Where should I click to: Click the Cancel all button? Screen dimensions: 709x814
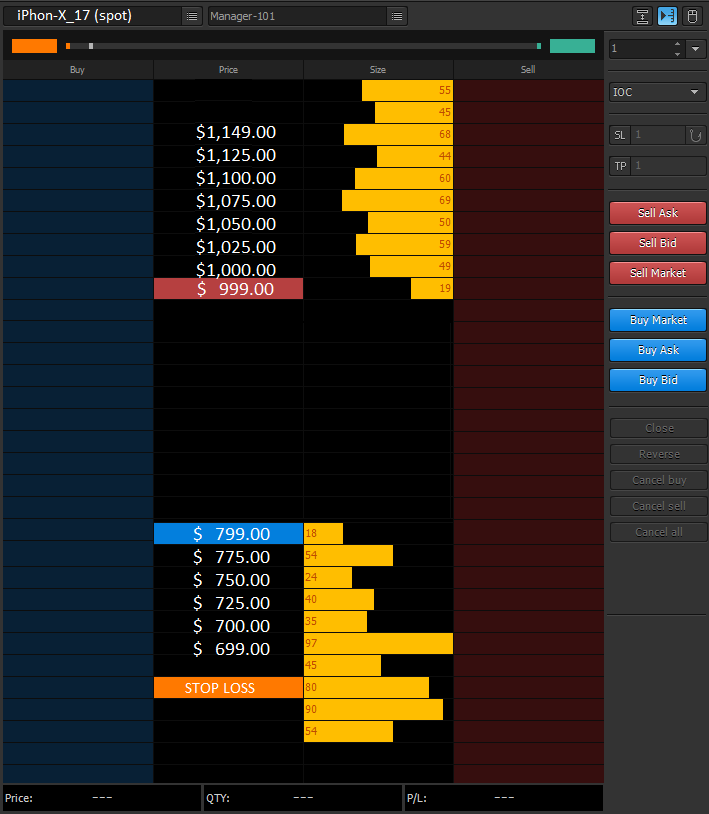659,532
